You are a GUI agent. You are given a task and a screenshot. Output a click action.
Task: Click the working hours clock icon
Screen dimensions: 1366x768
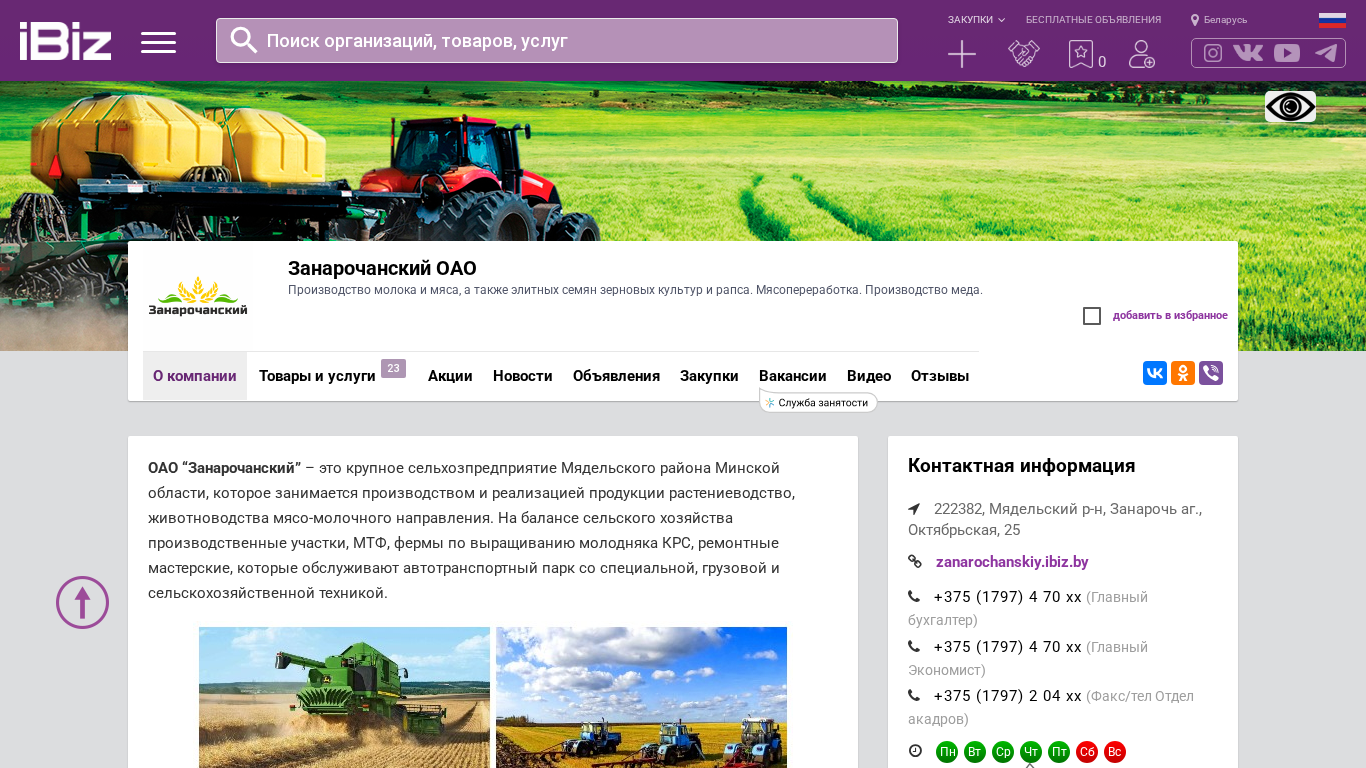click(x=915, y=751)
